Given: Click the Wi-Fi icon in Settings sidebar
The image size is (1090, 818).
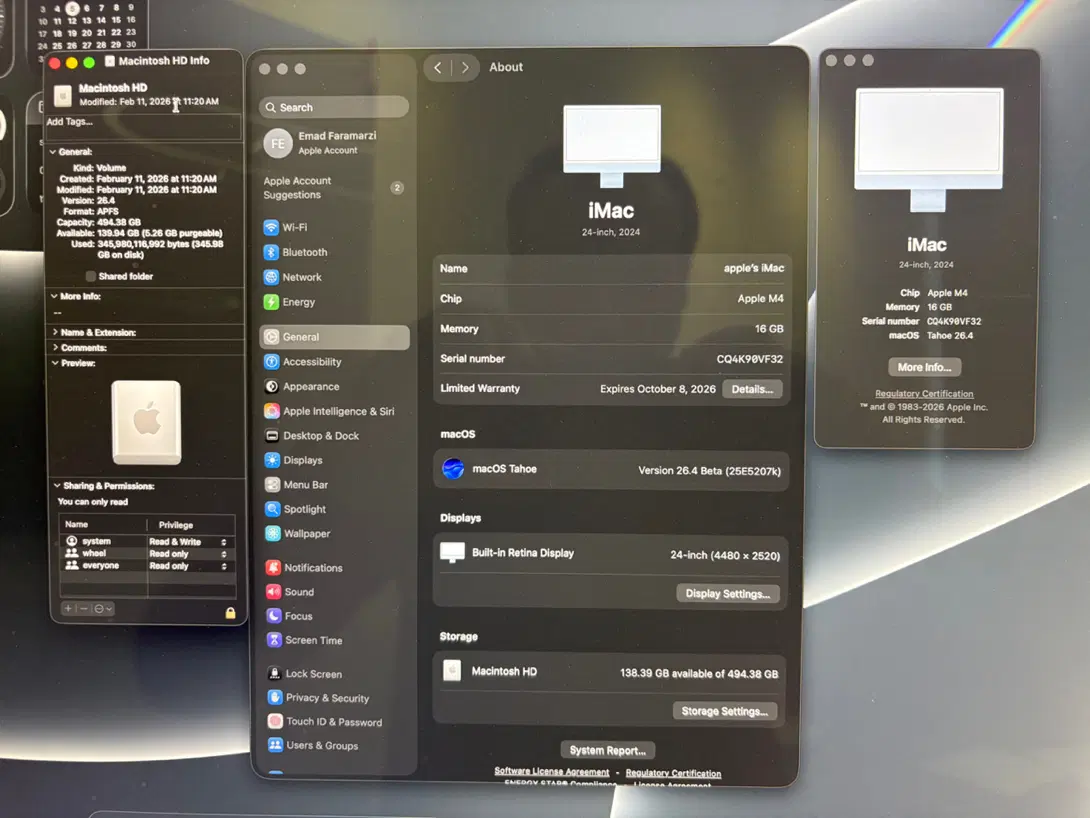Looking at the screenshot, I should pos(271,227).
